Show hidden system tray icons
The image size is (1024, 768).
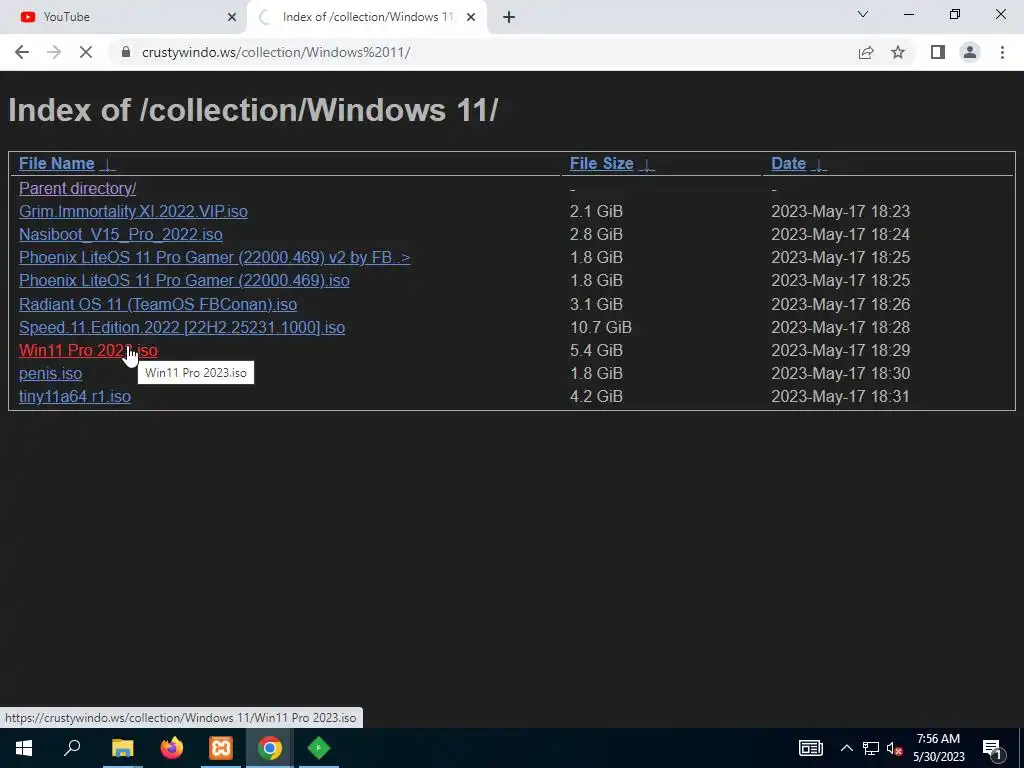click(x=846, y=748)
